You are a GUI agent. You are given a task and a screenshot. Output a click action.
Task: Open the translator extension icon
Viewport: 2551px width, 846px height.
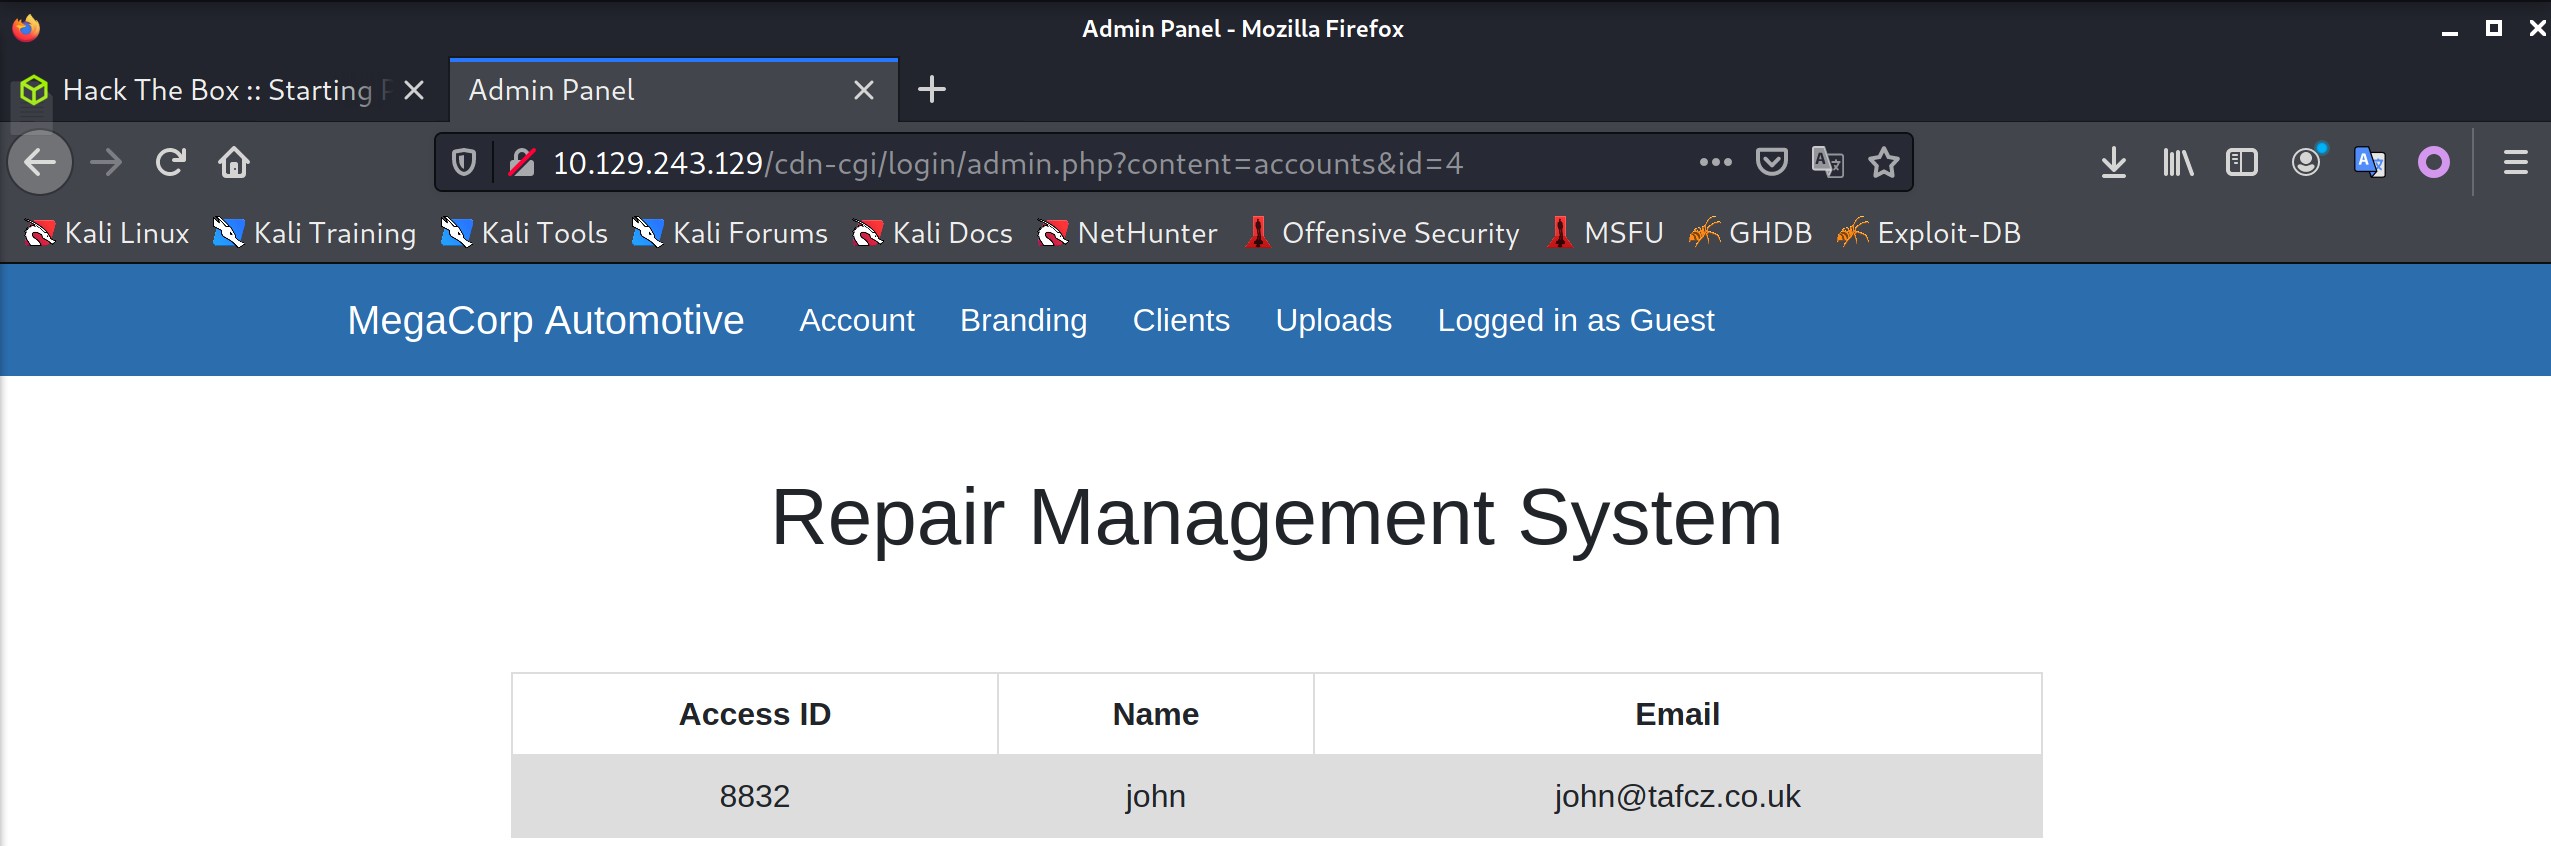(x=2370, y=162)
